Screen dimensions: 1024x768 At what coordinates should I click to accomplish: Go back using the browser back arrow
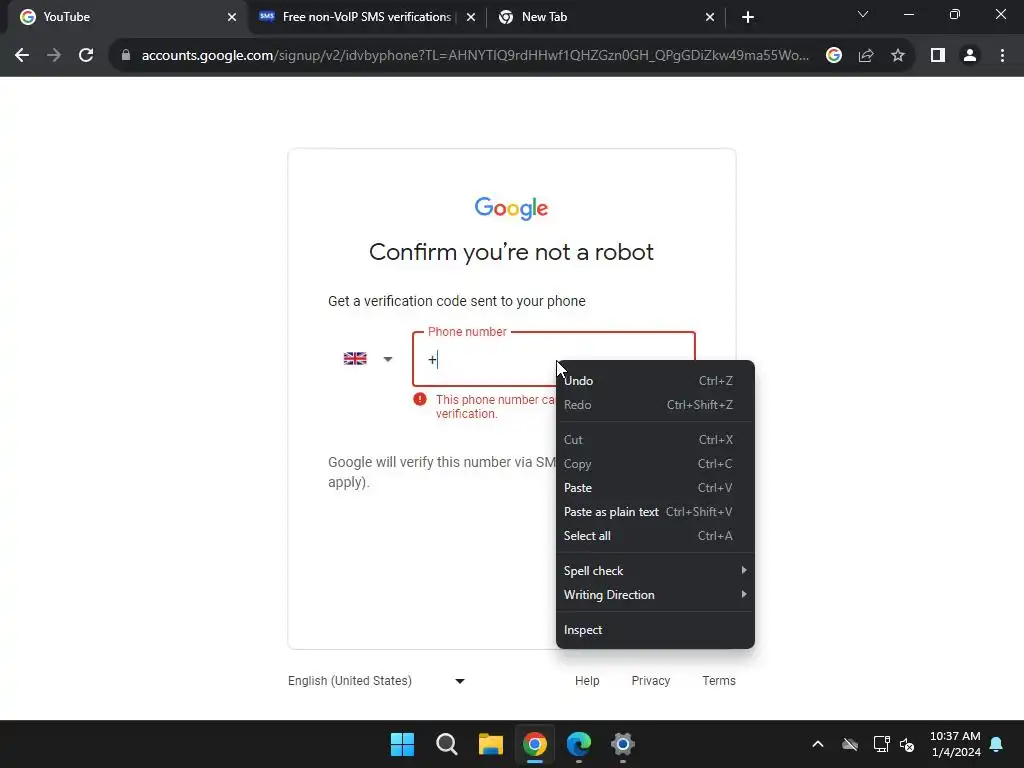22,56
